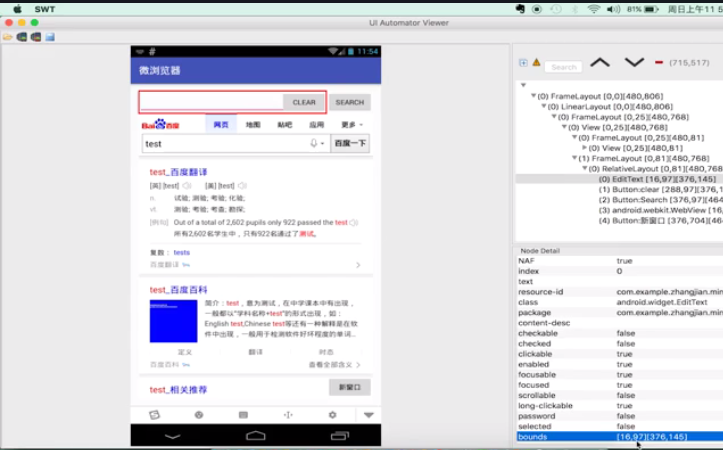This screenshot has height=450, width=723.
Task: Click the Baidu logo
Action: click(x=160, y=124)
